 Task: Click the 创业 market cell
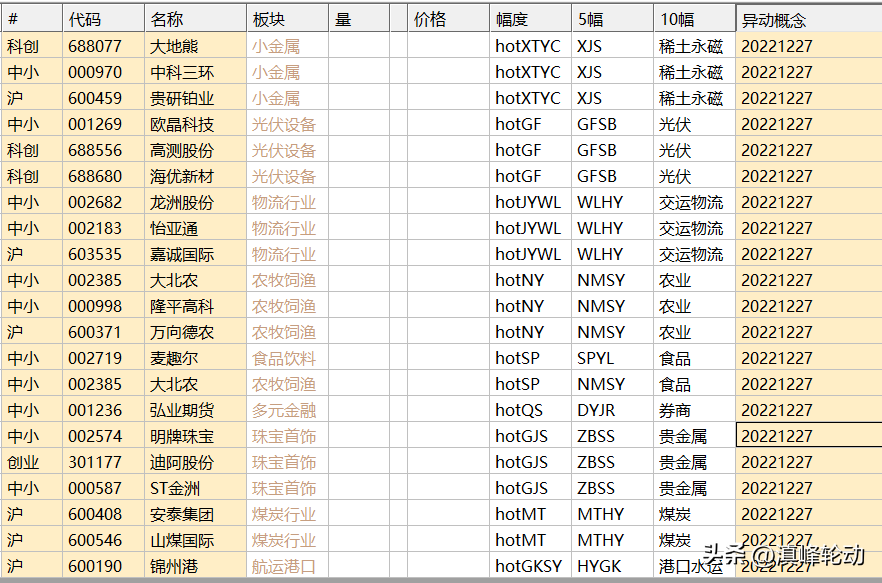(x=32, y=462)
